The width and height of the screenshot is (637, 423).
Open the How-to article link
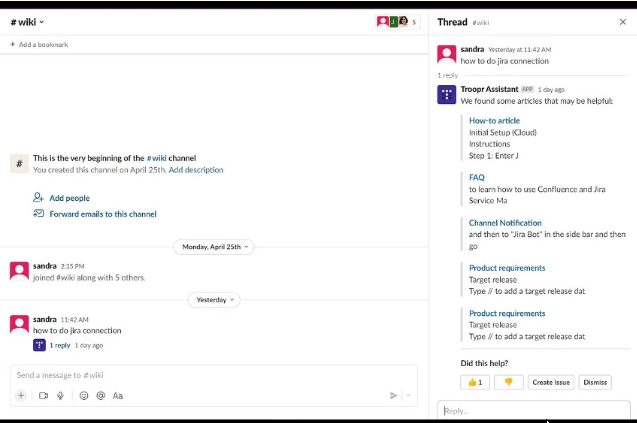pyautogui.click(x=494, y=121)
